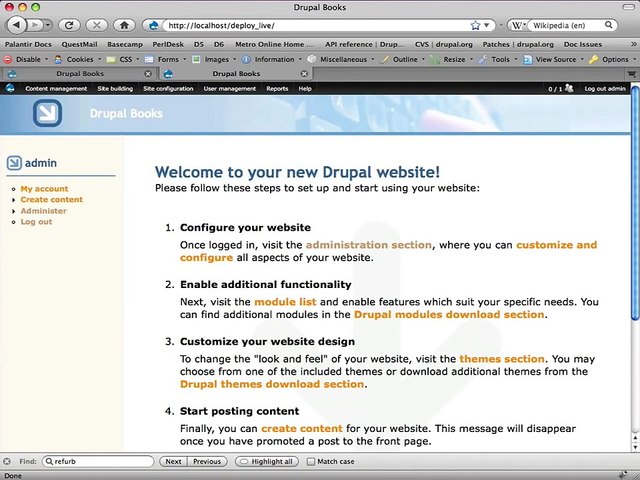Open Site configuration menu
640x480 pixels.
168,89
